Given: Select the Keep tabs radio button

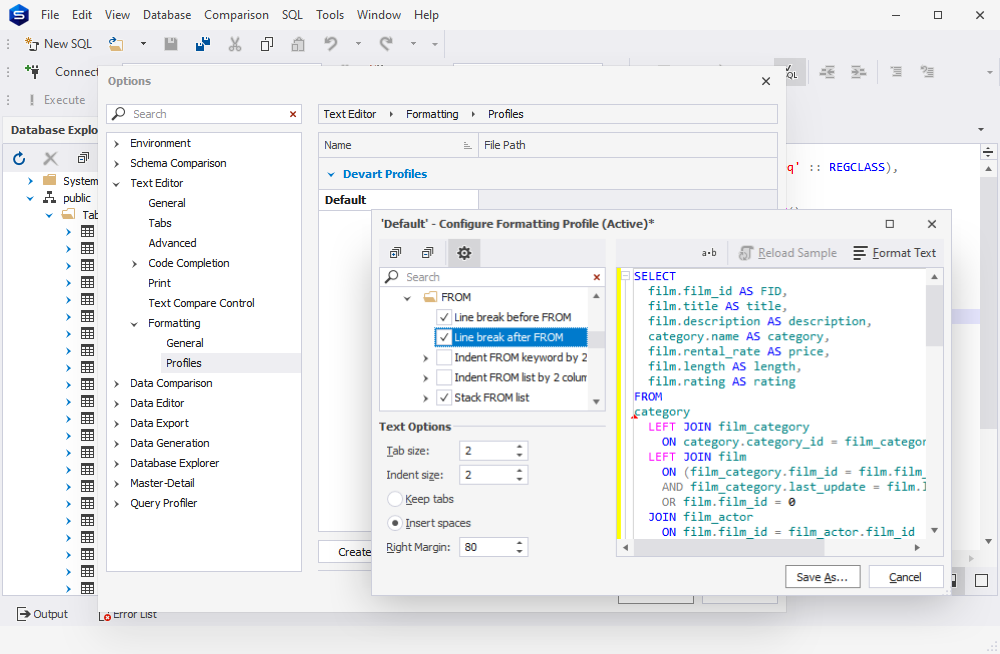Looking at the screenshot, I should point(396,498).
